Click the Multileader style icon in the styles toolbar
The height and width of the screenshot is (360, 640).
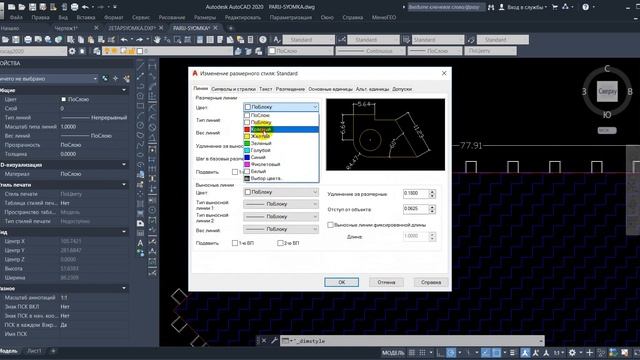point(471,40)
